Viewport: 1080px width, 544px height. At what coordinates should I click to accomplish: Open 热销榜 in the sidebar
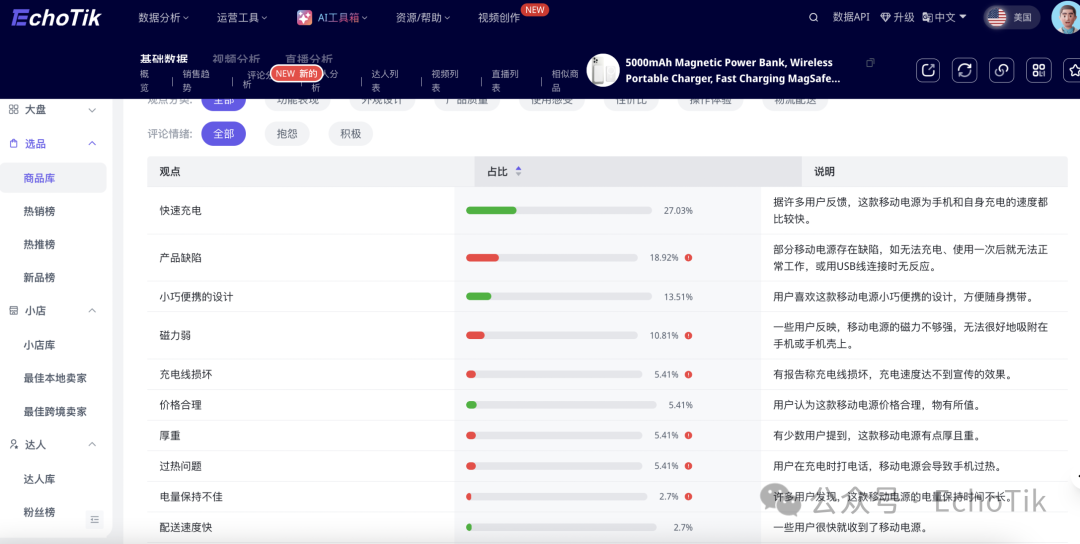(39, 211)
